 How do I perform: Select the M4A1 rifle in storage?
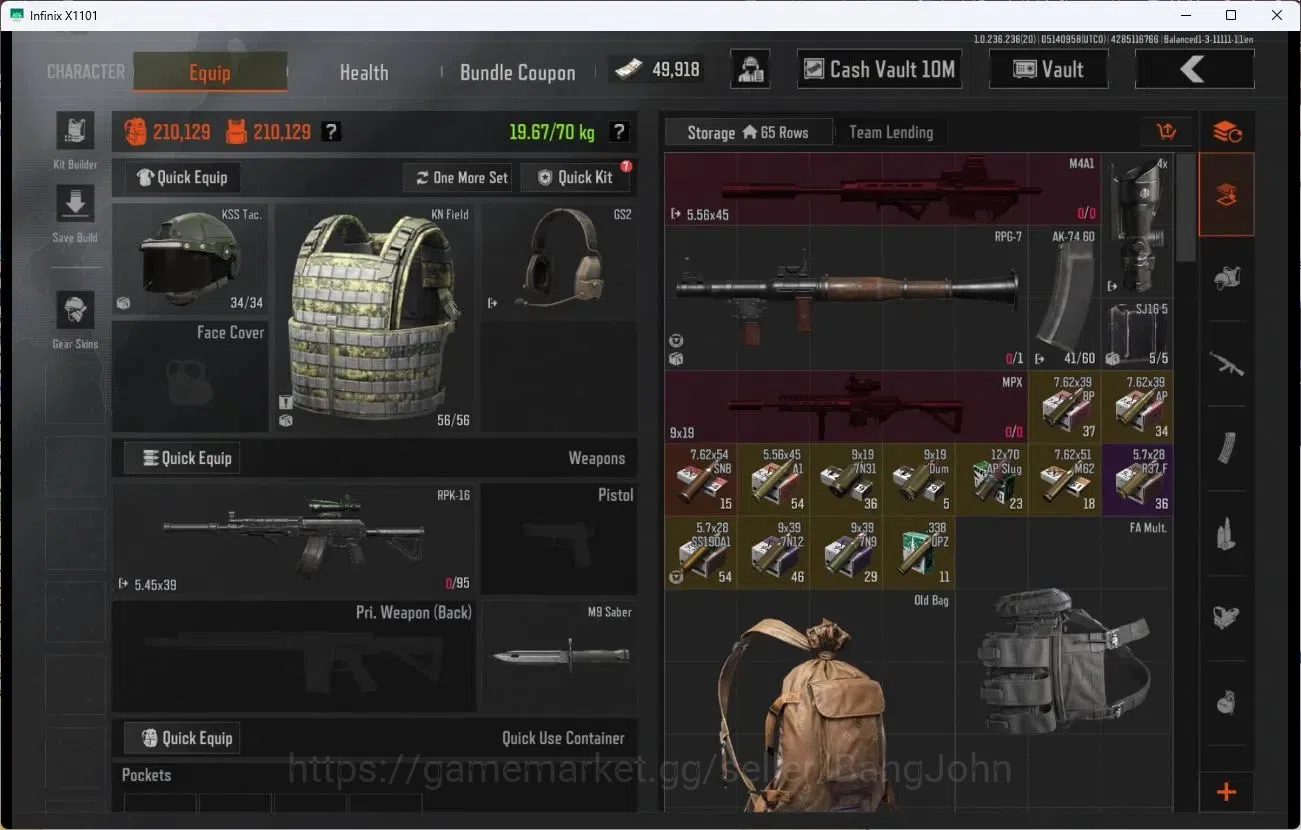[883, 188]
